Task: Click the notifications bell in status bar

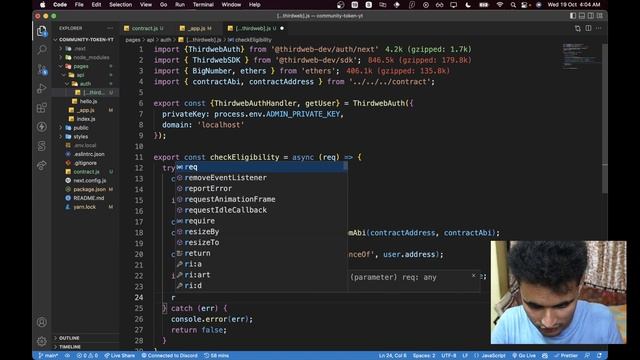Action: click(599, 356)
